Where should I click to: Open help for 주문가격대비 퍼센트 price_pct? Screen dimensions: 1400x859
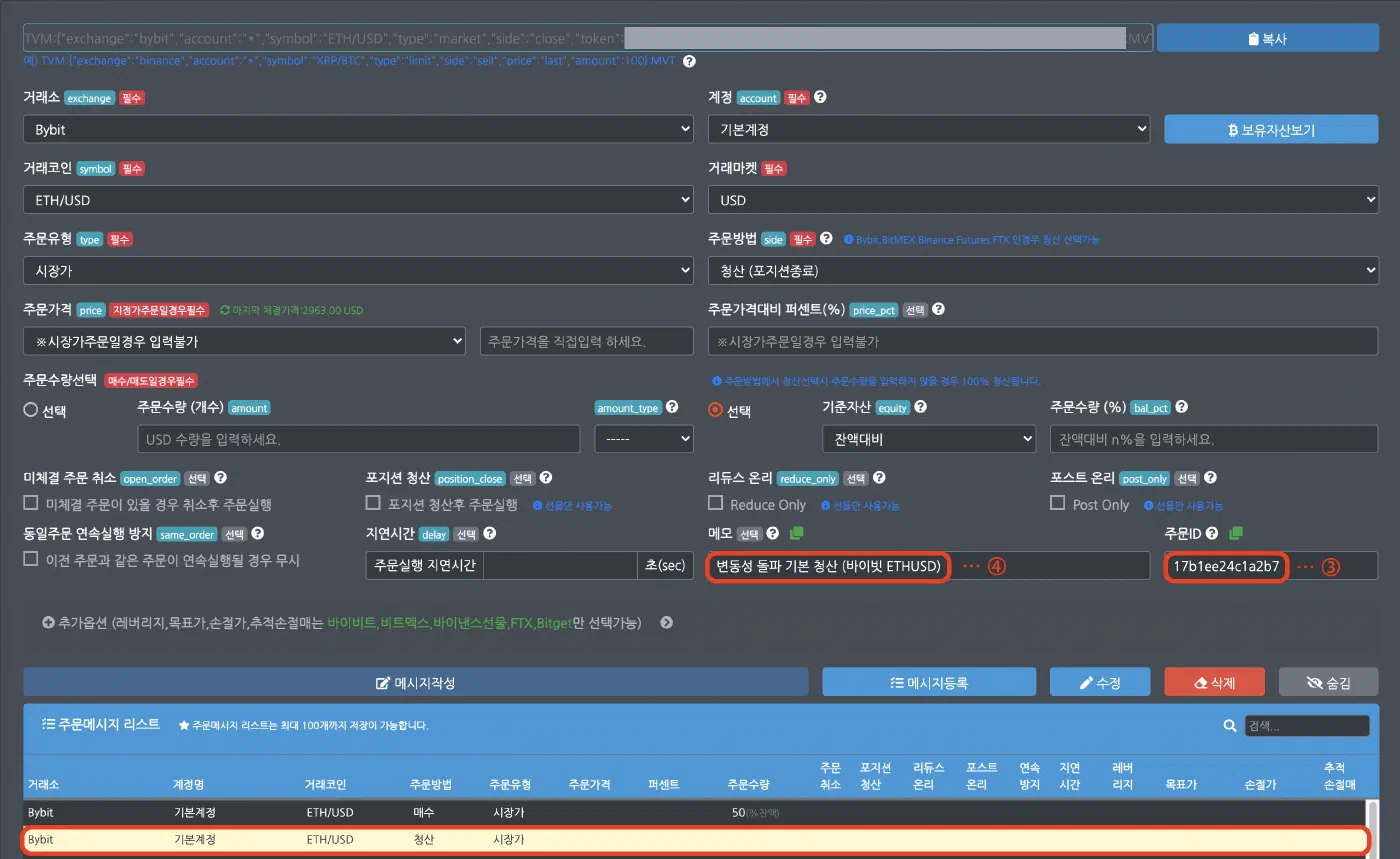[x=938, y=310]
